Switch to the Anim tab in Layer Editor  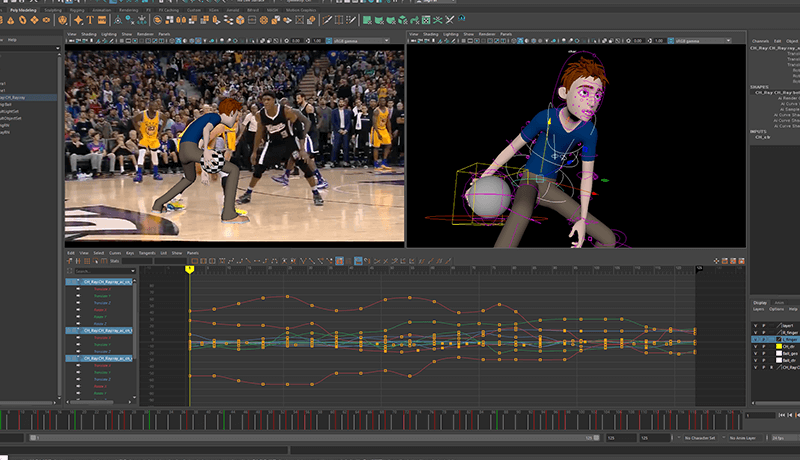point(779,302)
